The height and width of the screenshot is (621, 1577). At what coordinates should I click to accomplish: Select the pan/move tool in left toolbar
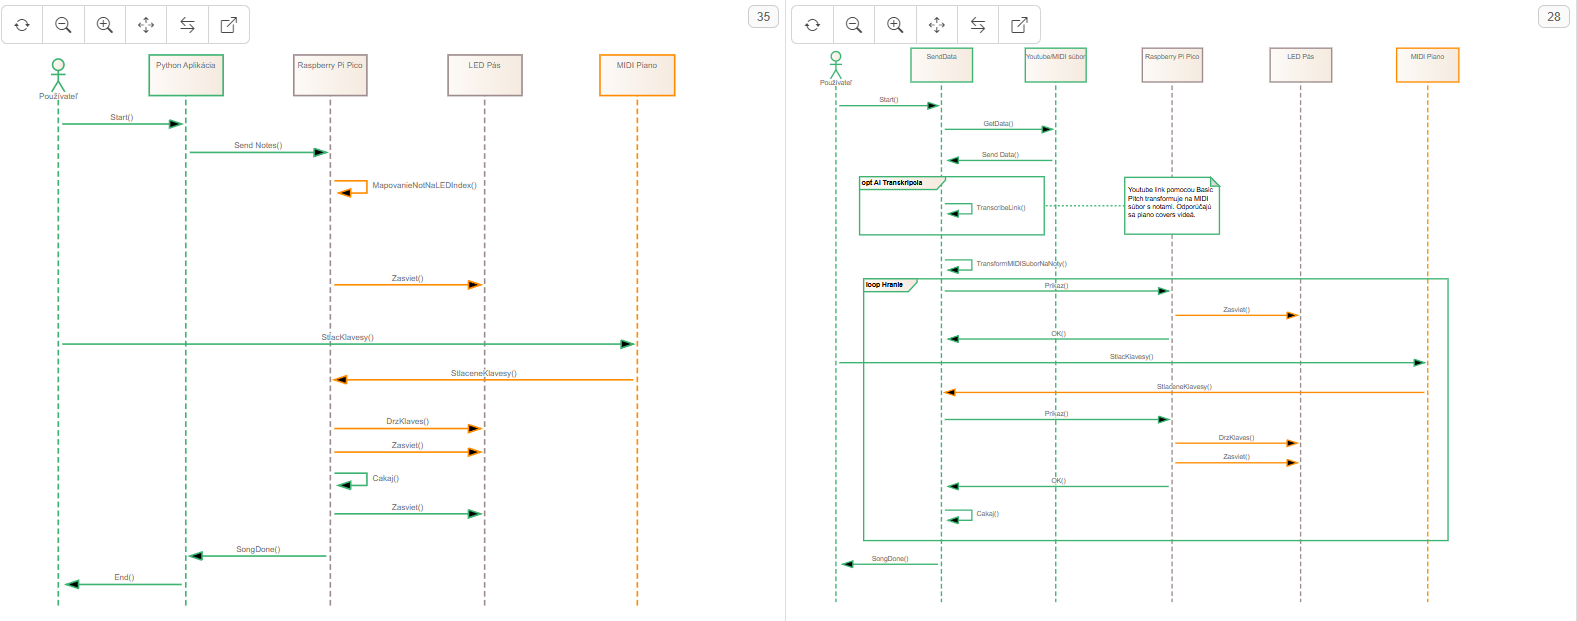(x=146, y=25)
